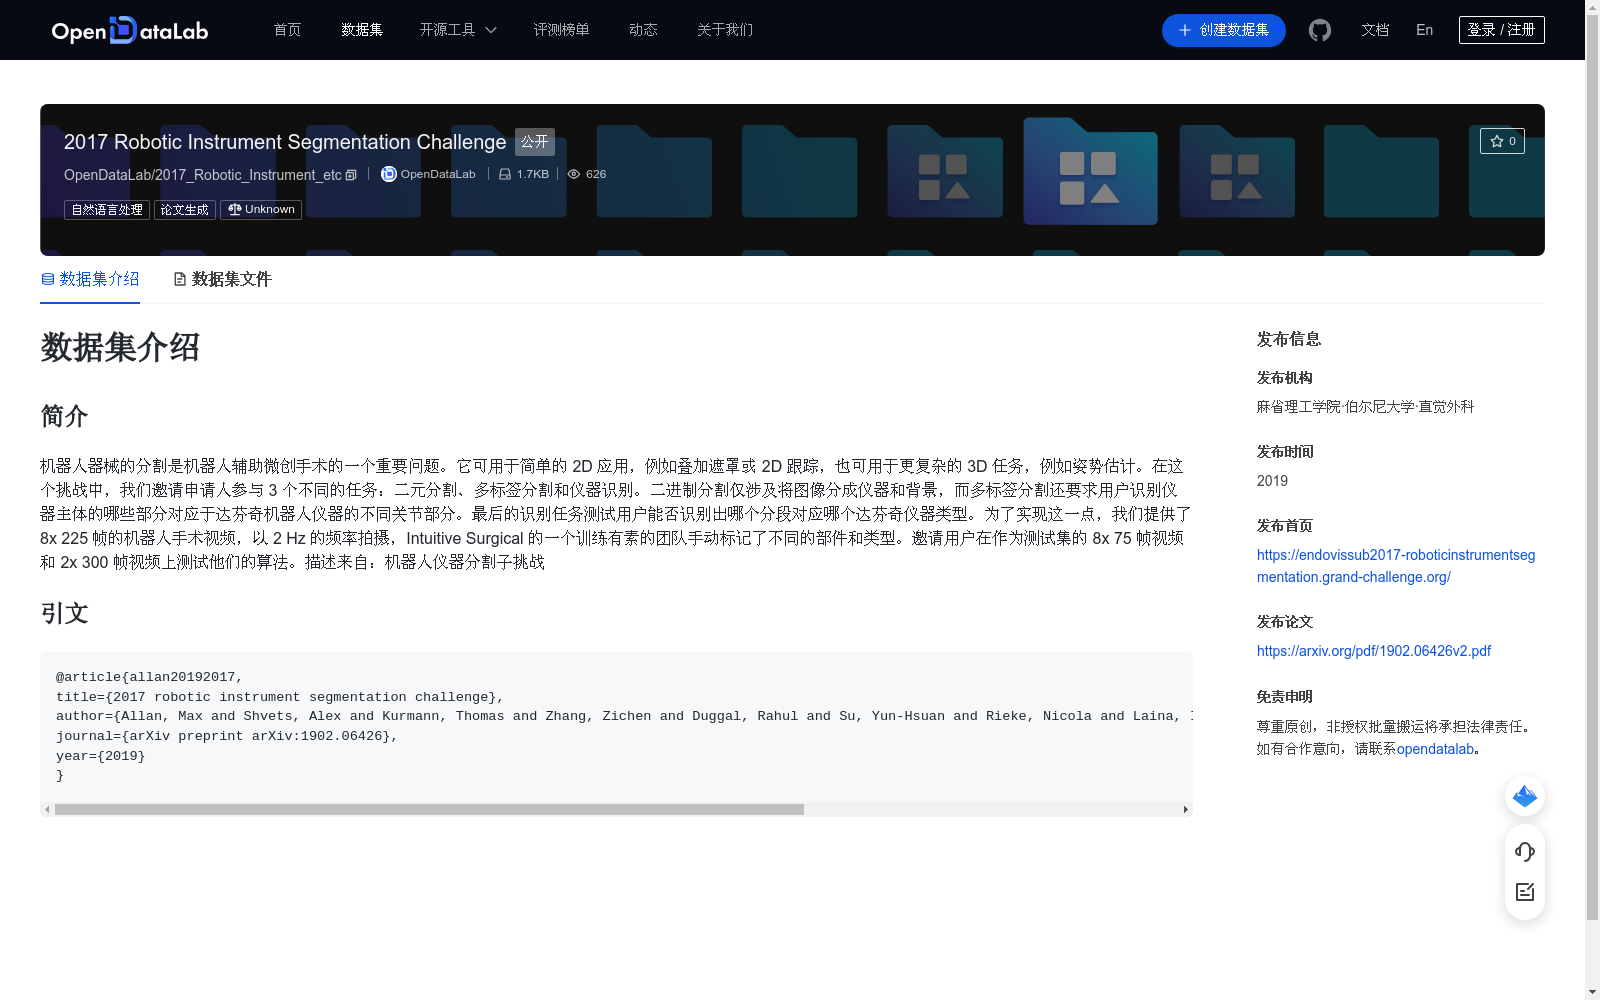This screenshot has width=1600, height=1000.
Task: Click the 引文 section heading
Action: 64,613
